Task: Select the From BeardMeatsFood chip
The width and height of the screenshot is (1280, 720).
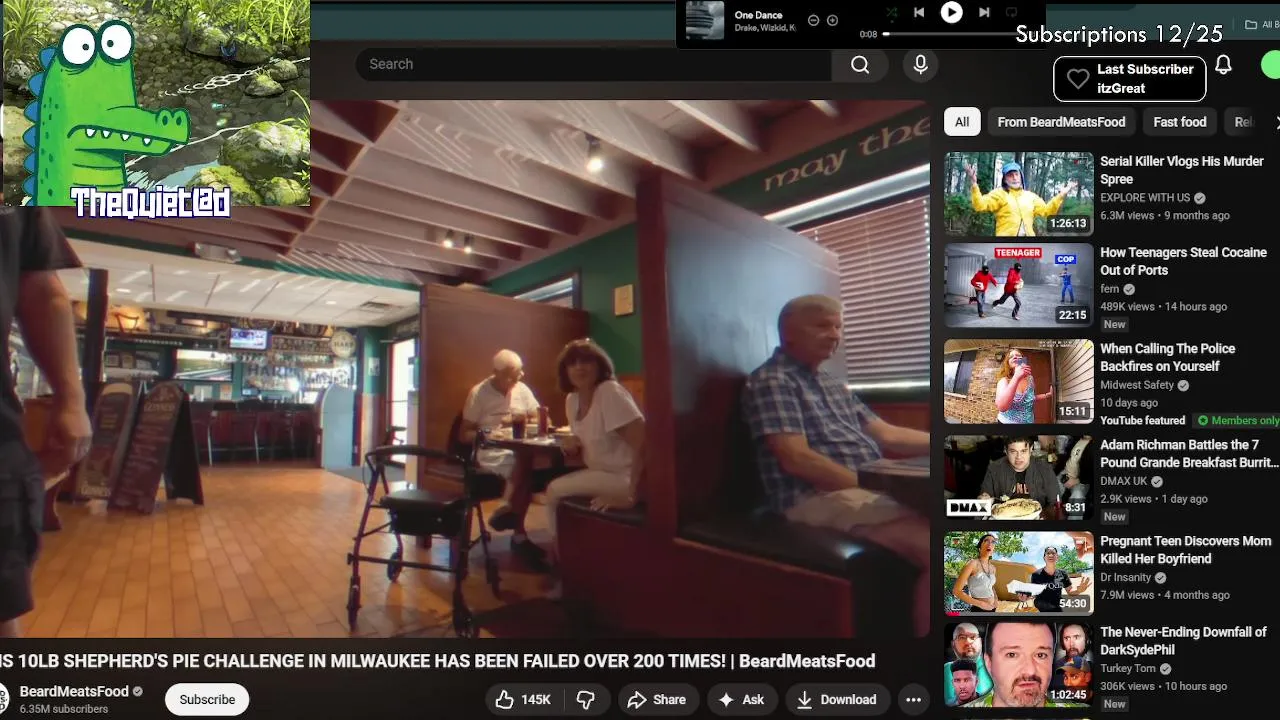Action: pyautogui.click(x=1061, y=122)
